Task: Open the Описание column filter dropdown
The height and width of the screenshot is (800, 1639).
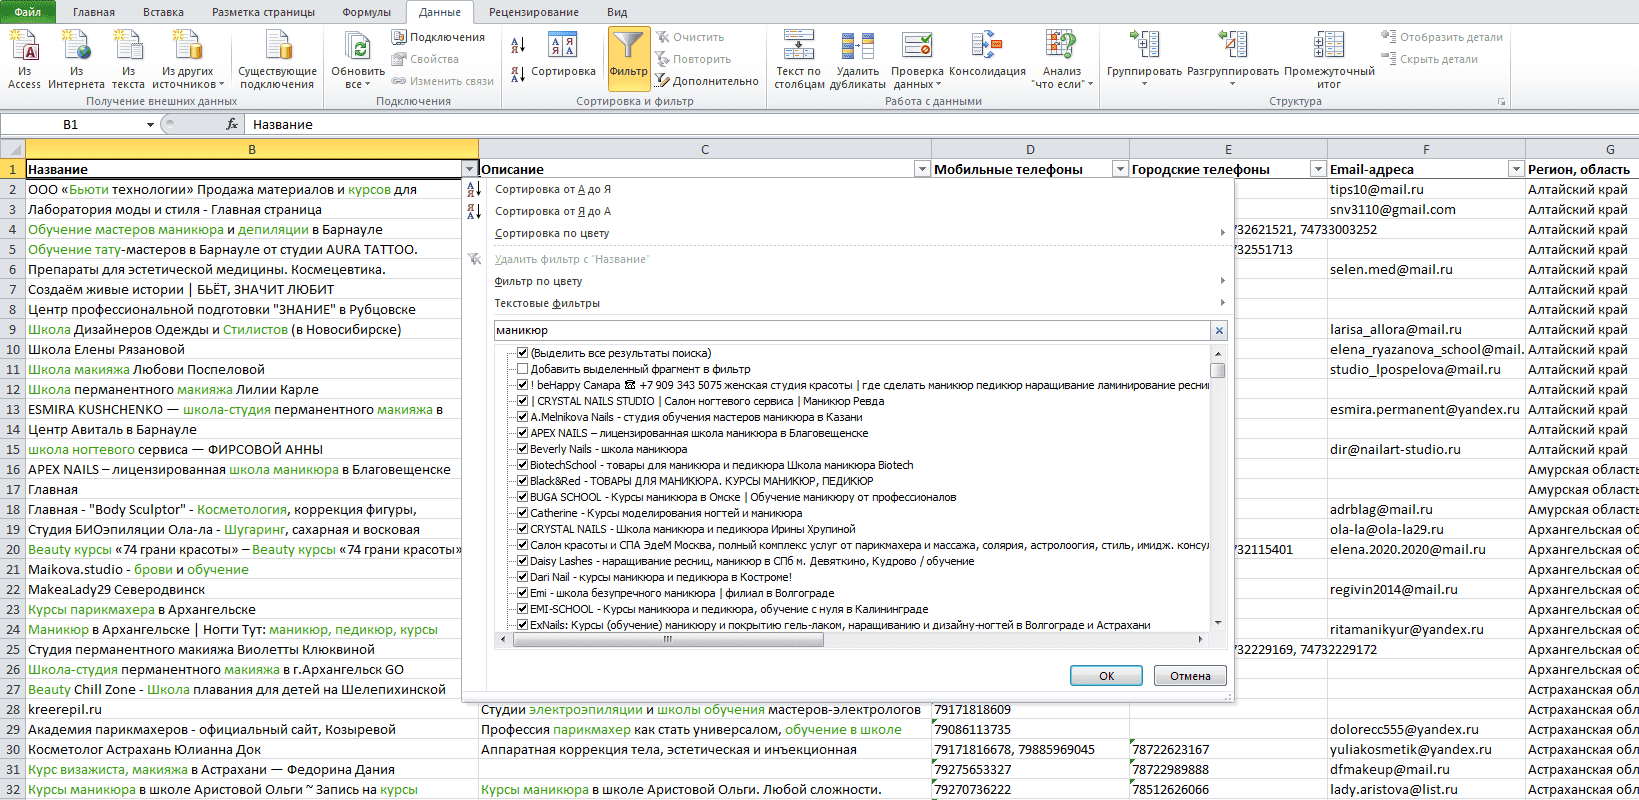Action: coord(922,169)
